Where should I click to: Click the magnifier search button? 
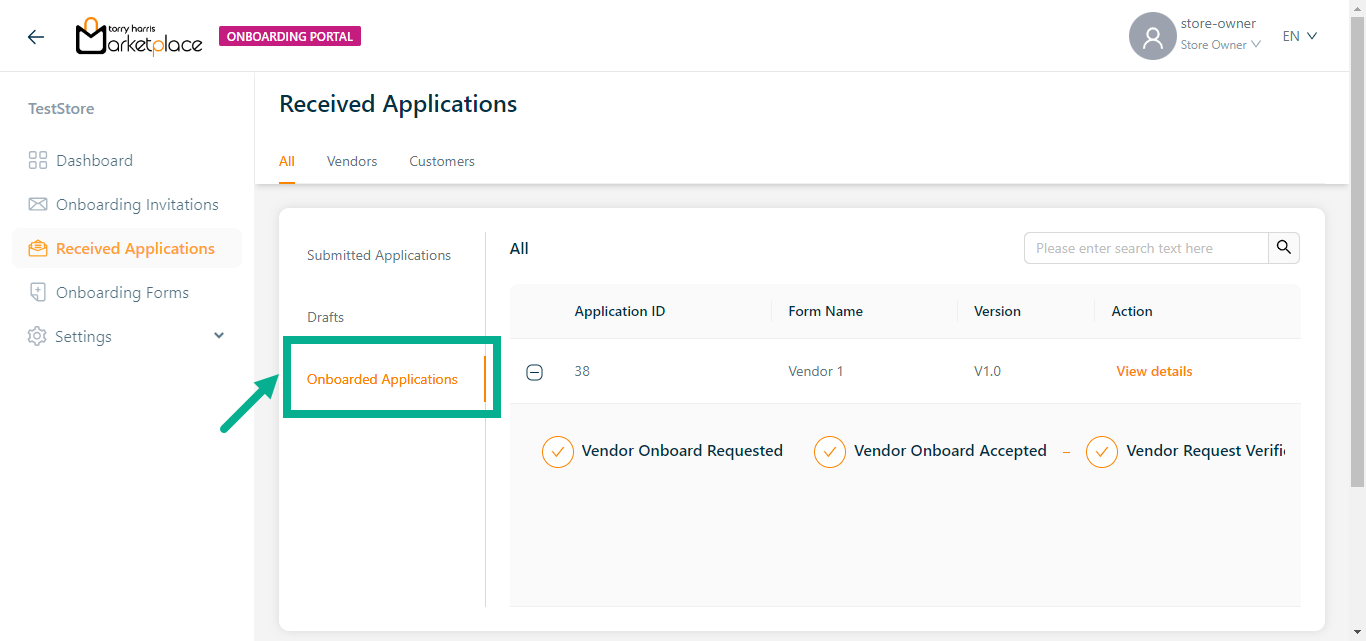coord(1284,248)
